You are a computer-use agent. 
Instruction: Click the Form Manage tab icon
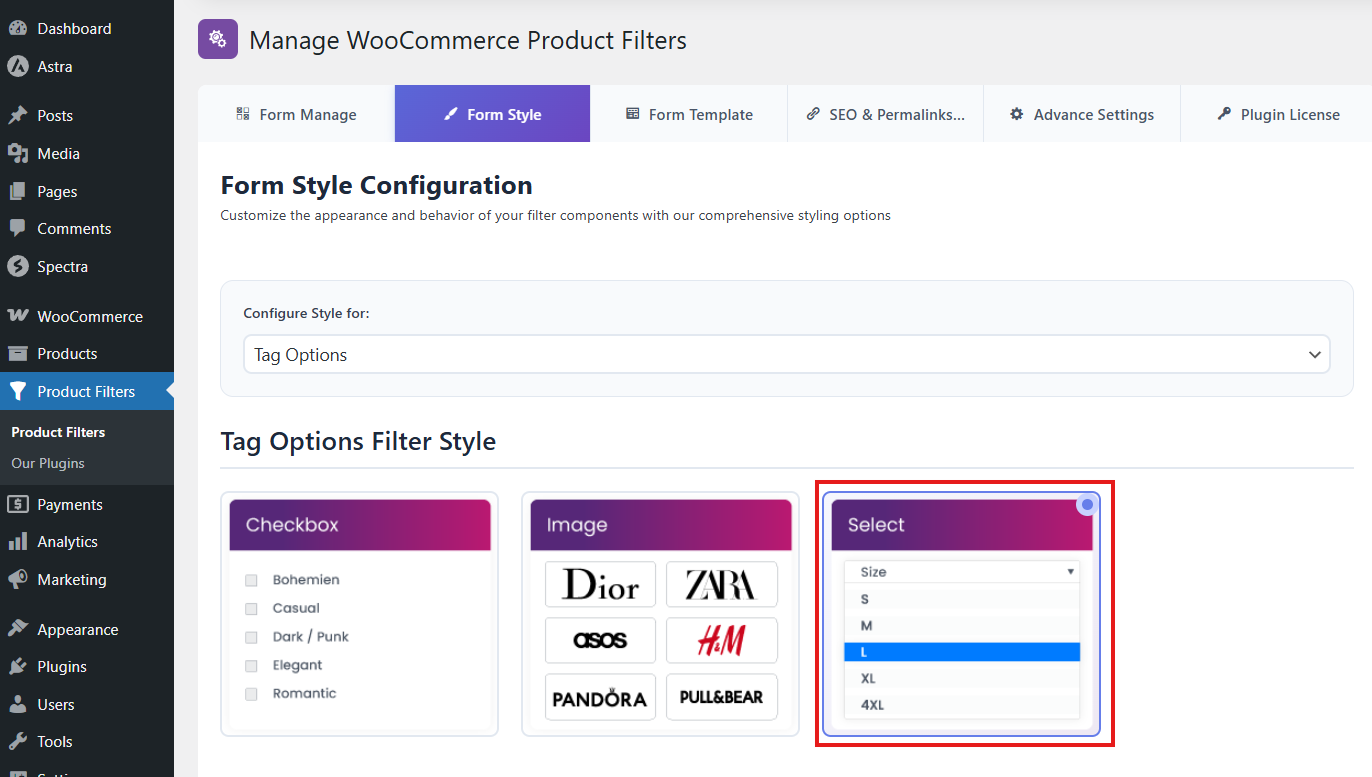pos(243,114)
